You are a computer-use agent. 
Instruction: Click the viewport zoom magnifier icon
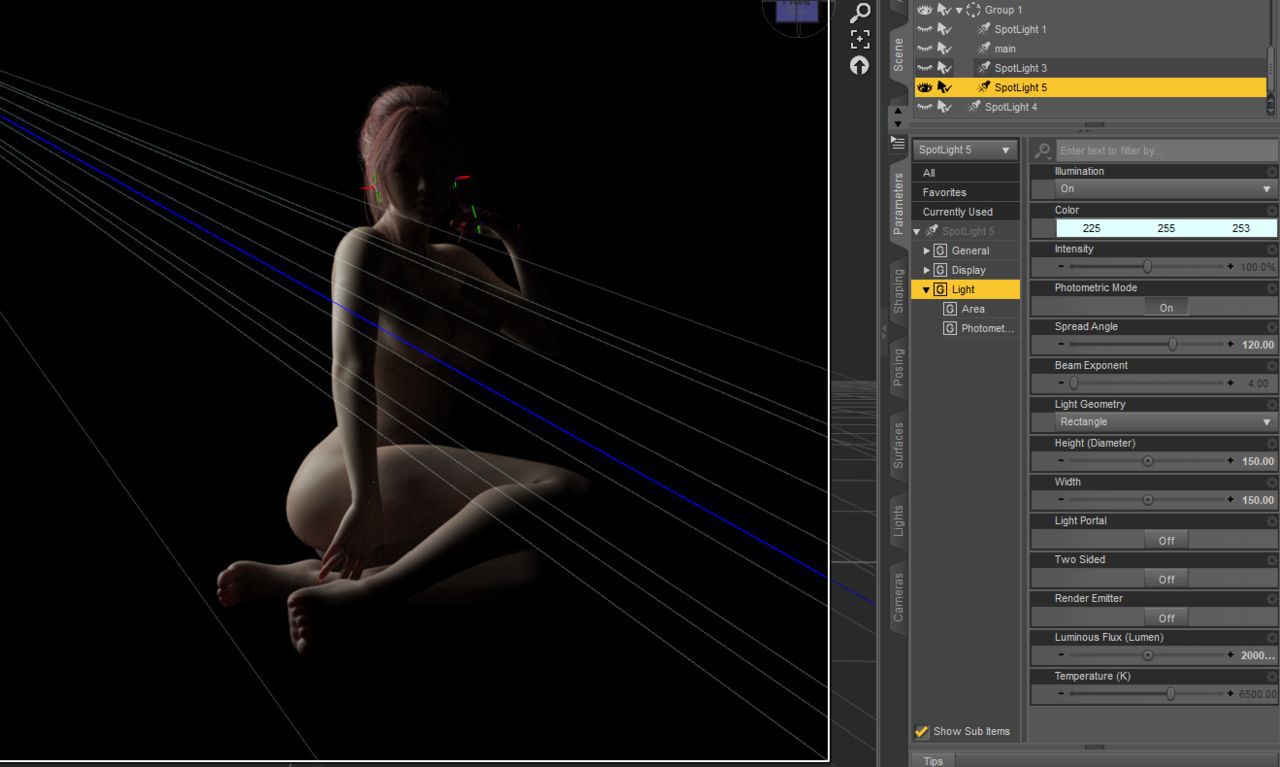click(859, 12)
